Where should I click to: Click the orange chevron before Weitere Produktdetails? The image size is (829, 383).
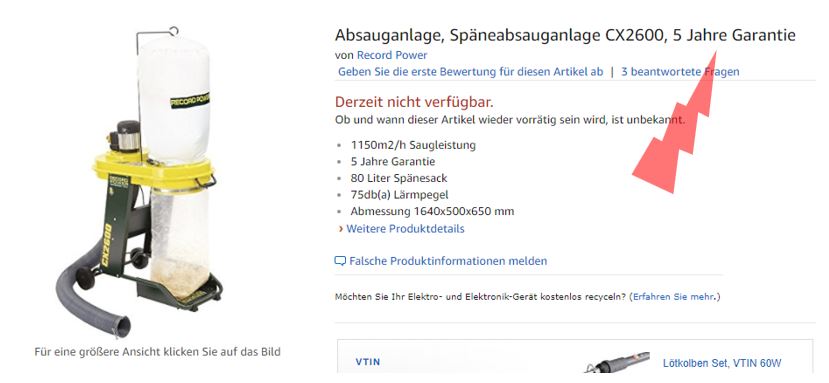(x=341, y=229)
